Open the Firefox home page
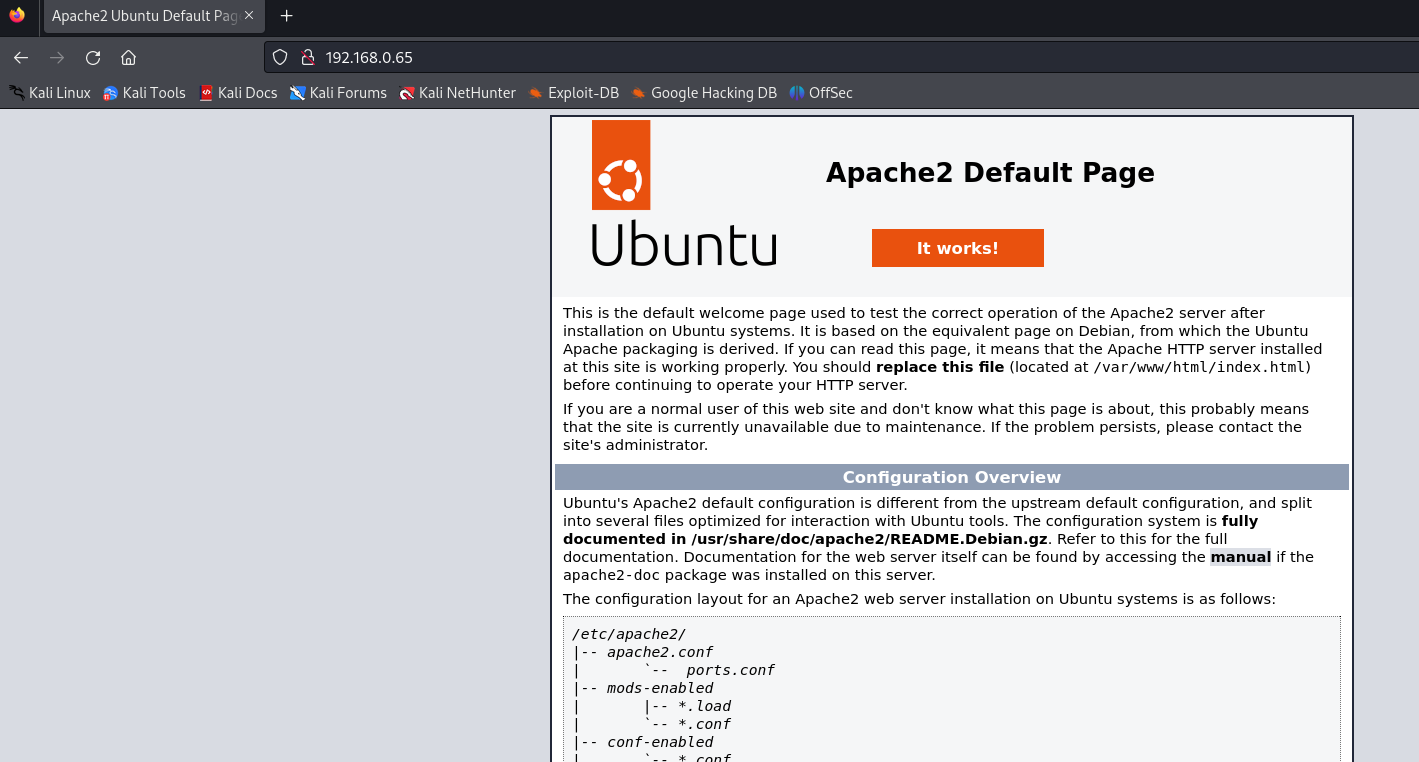This screenshot has width=1419, height=762. click(x=128, y=57)
